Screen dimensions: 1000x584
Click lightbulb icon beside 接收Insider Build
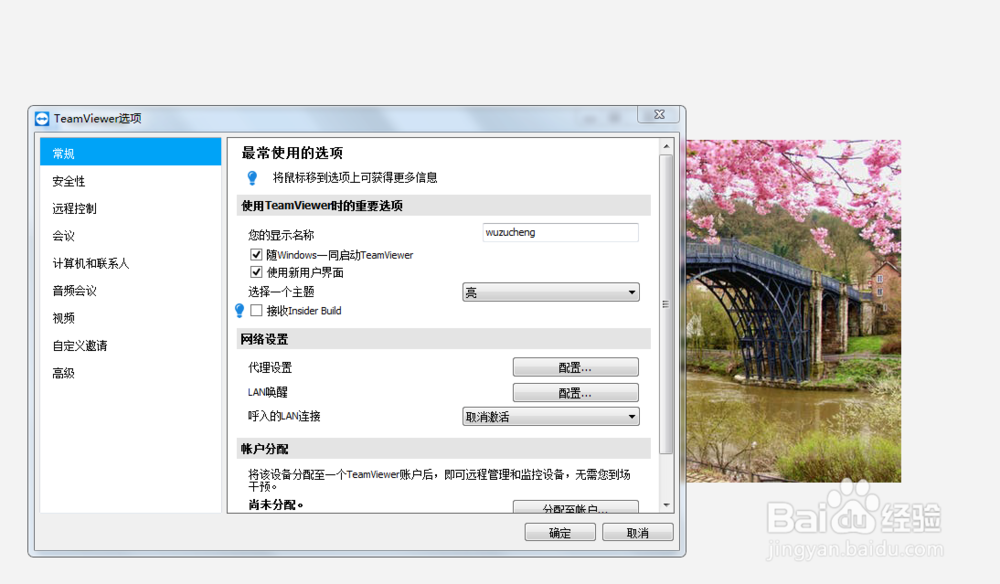(240, 310)
